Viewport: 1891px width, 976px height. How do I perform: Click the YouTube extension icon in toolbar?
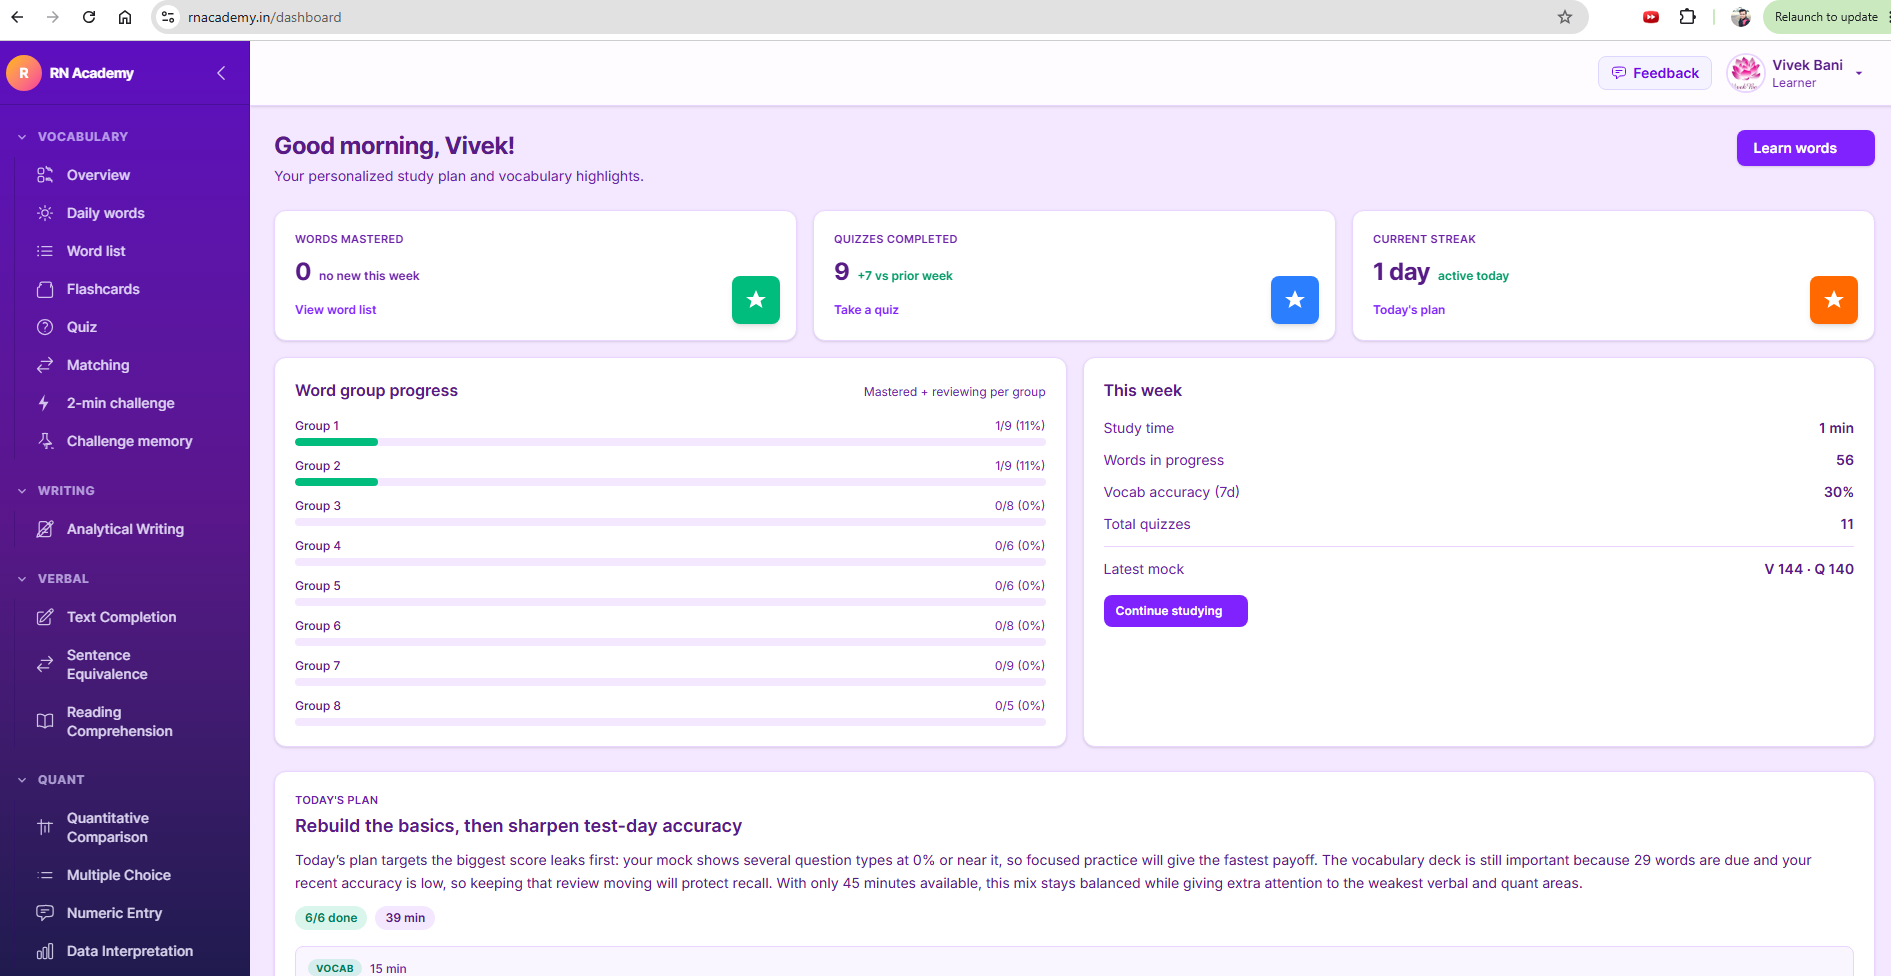pos(1651,17)
